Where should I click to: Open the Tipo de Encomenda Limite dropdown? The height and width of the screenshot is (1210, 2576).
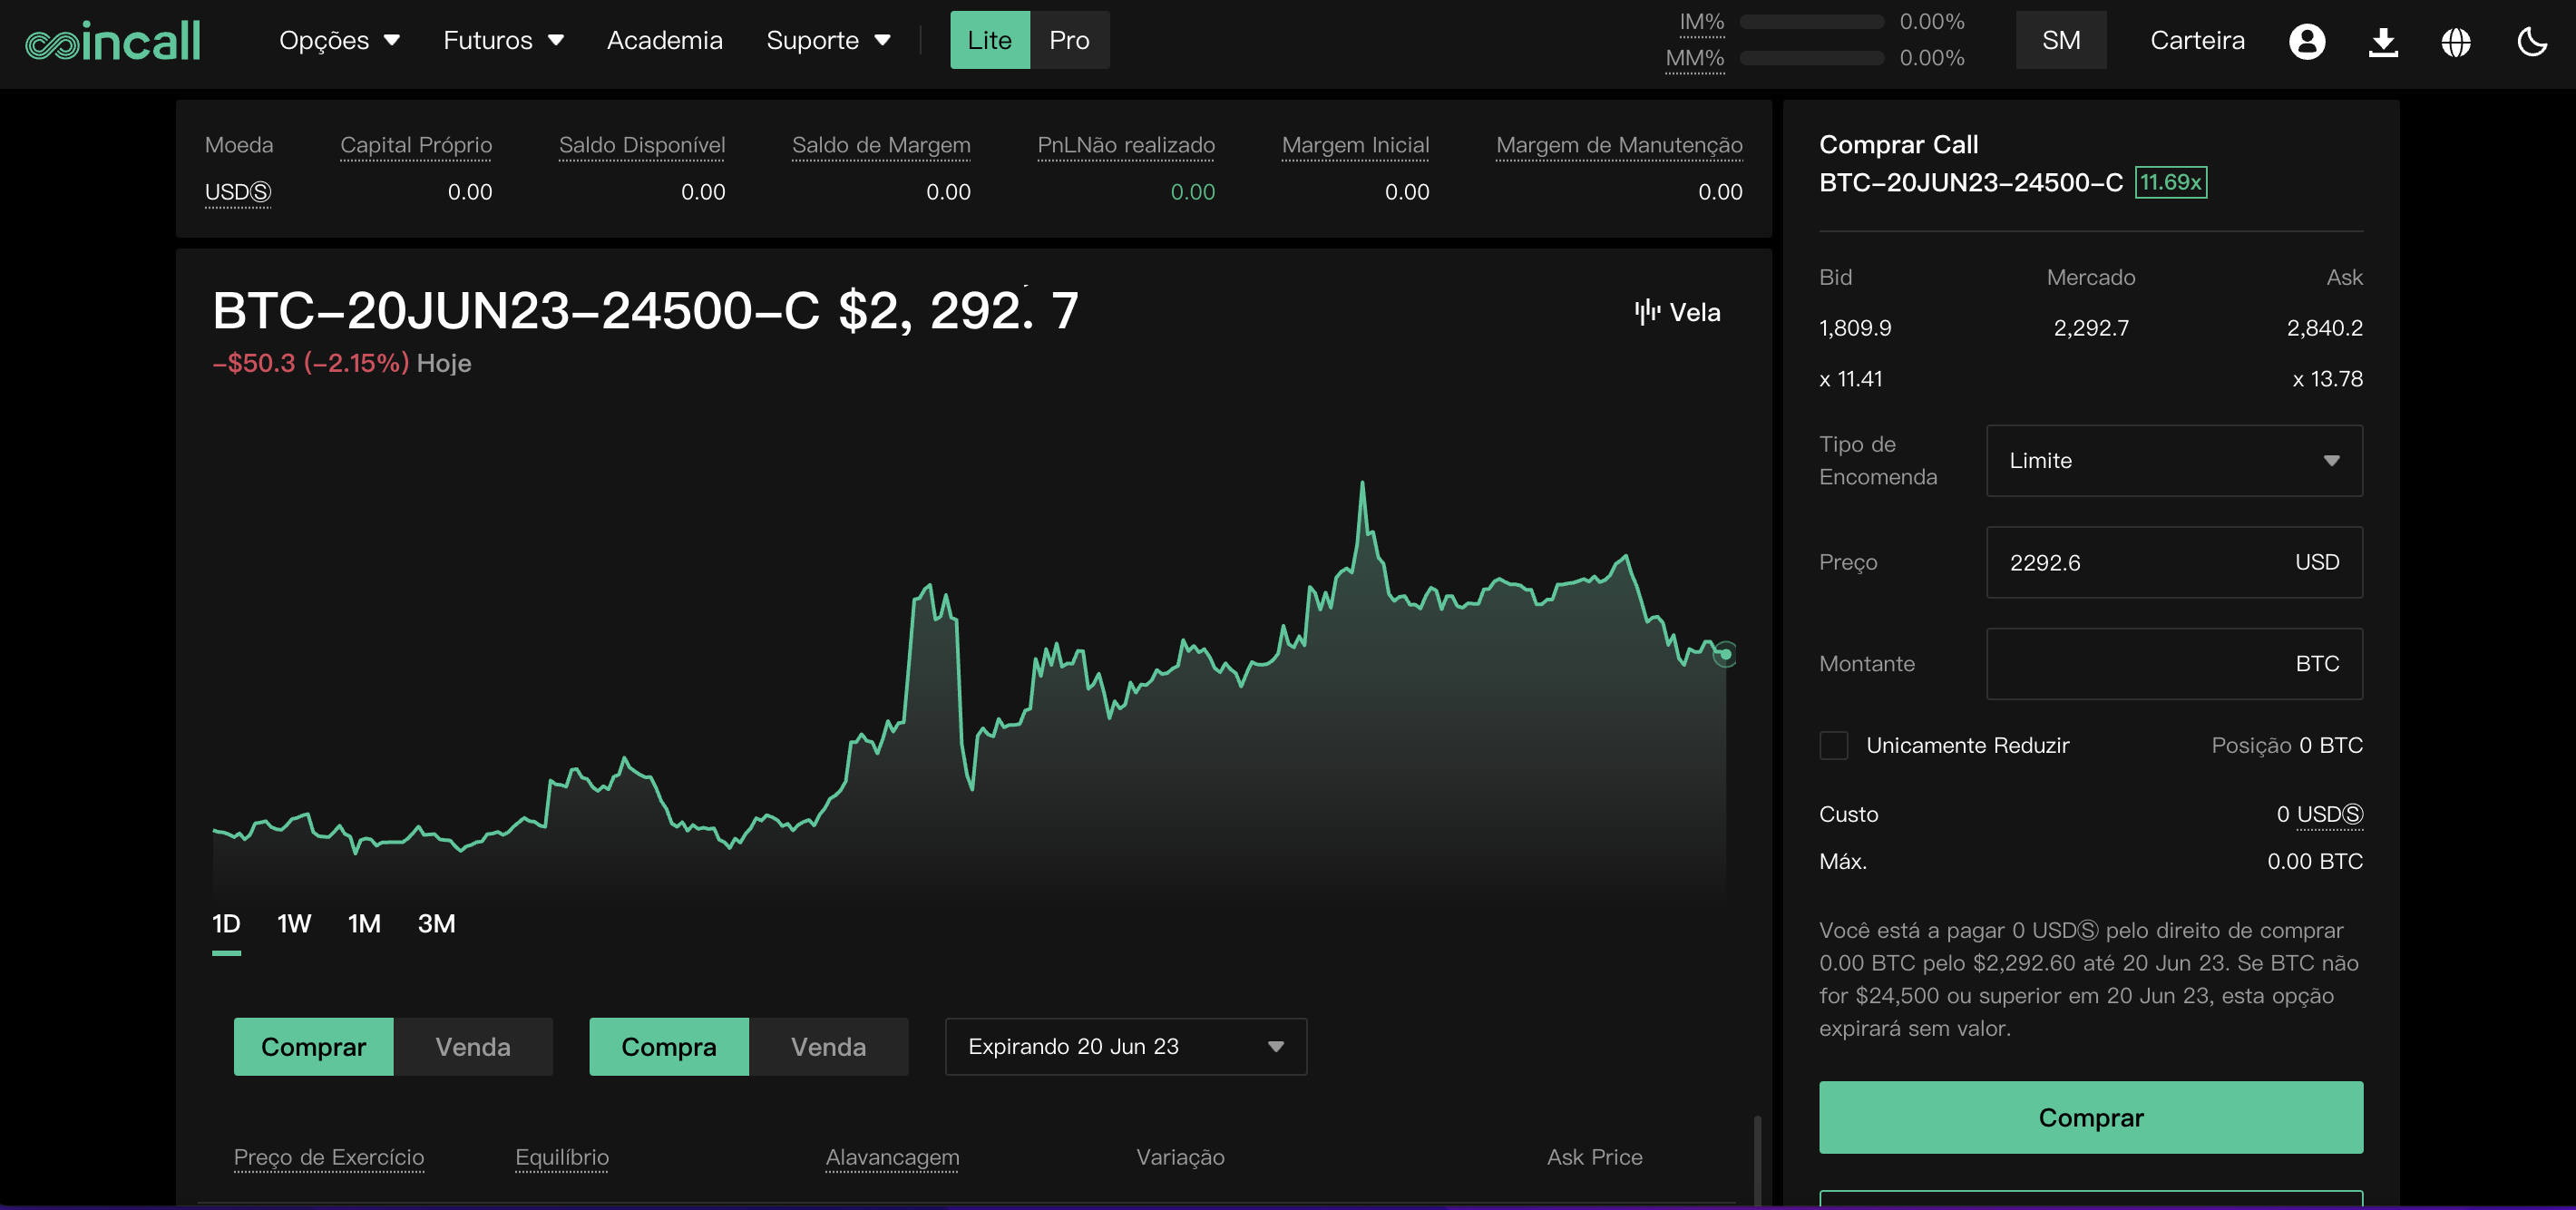(2174, 460)
